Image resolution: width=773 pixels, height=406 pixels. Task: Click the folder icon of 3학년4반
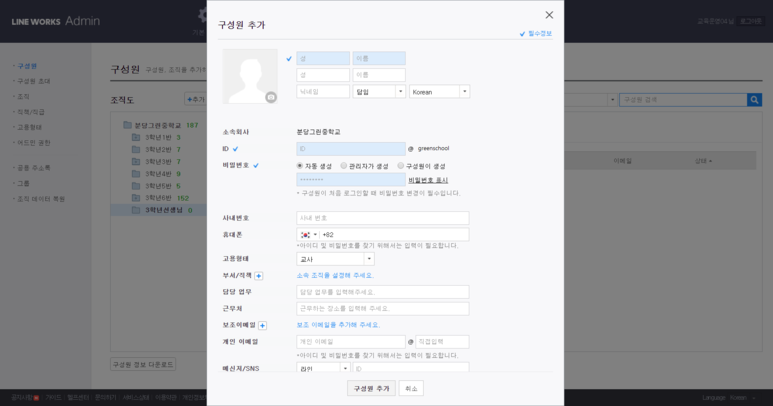[136, 174]
